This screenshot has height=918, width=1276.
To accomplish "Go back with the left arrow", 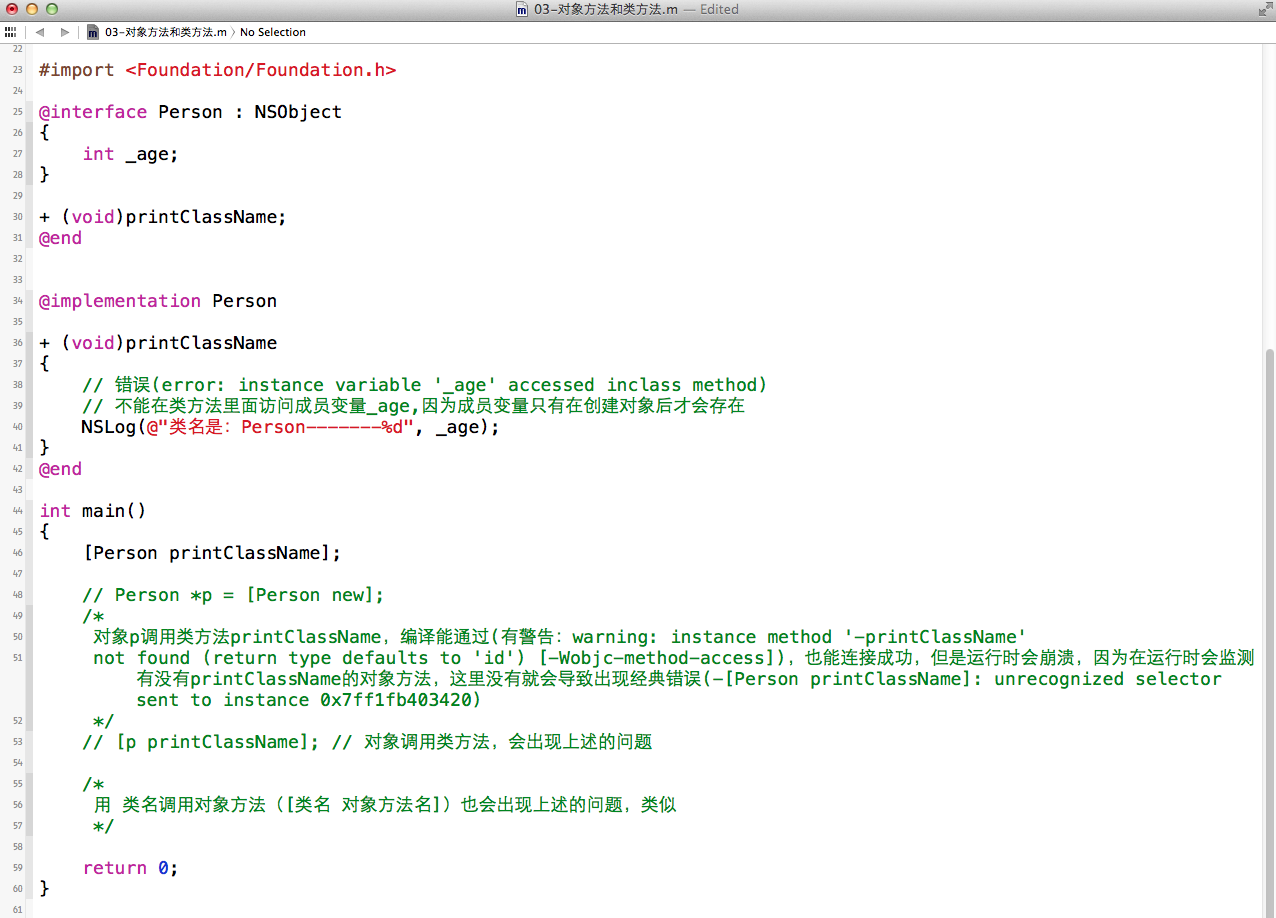I will pos(40,32).
